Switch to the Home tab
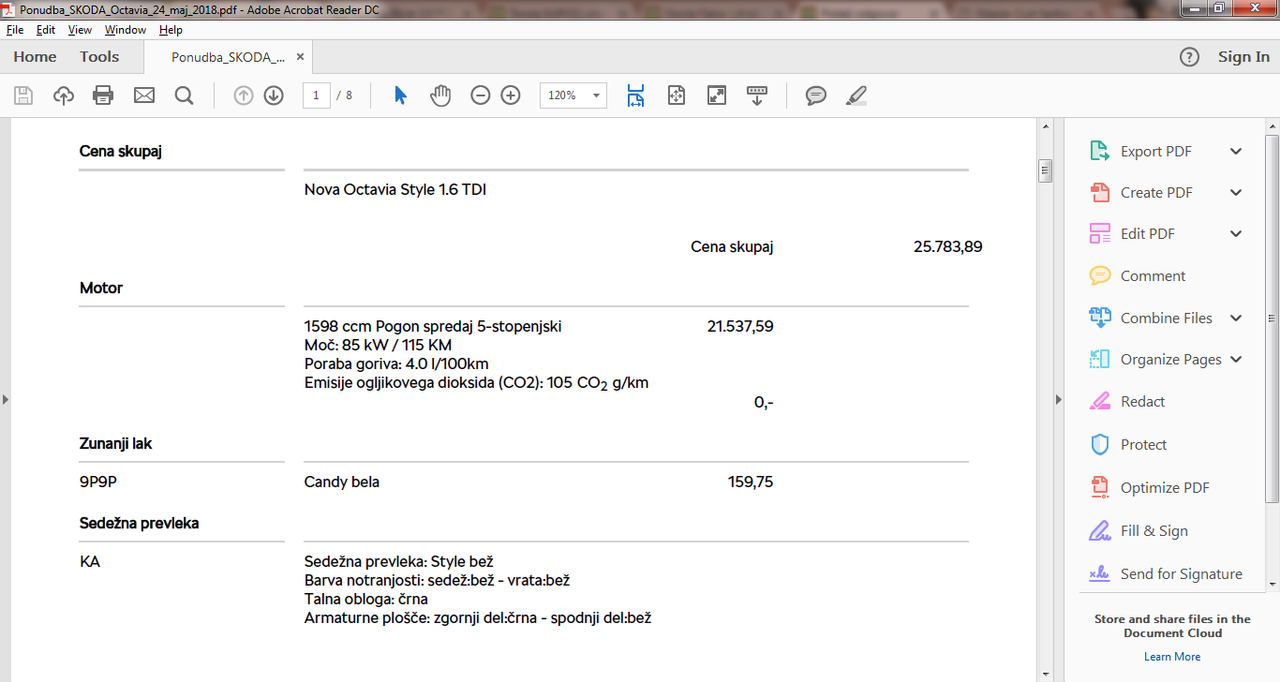This screenshot has width=1280, height=682. coord(35,57)
